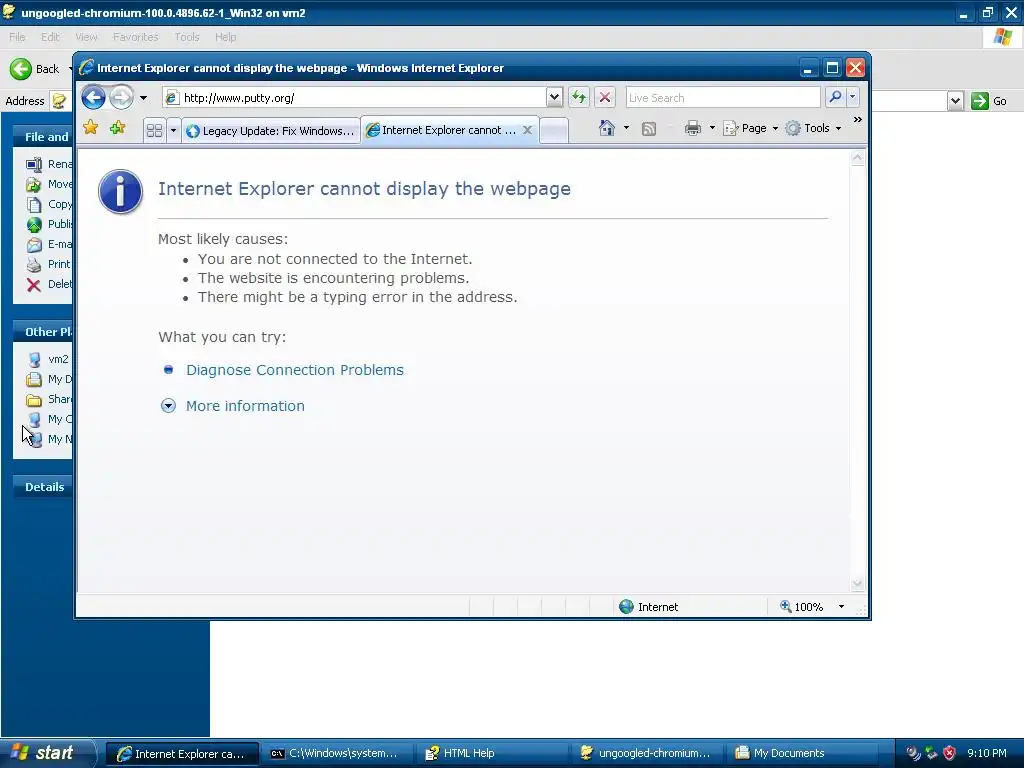Go back using IE Back arrow
The image size is (1024, 768).
tap(93, 98)
